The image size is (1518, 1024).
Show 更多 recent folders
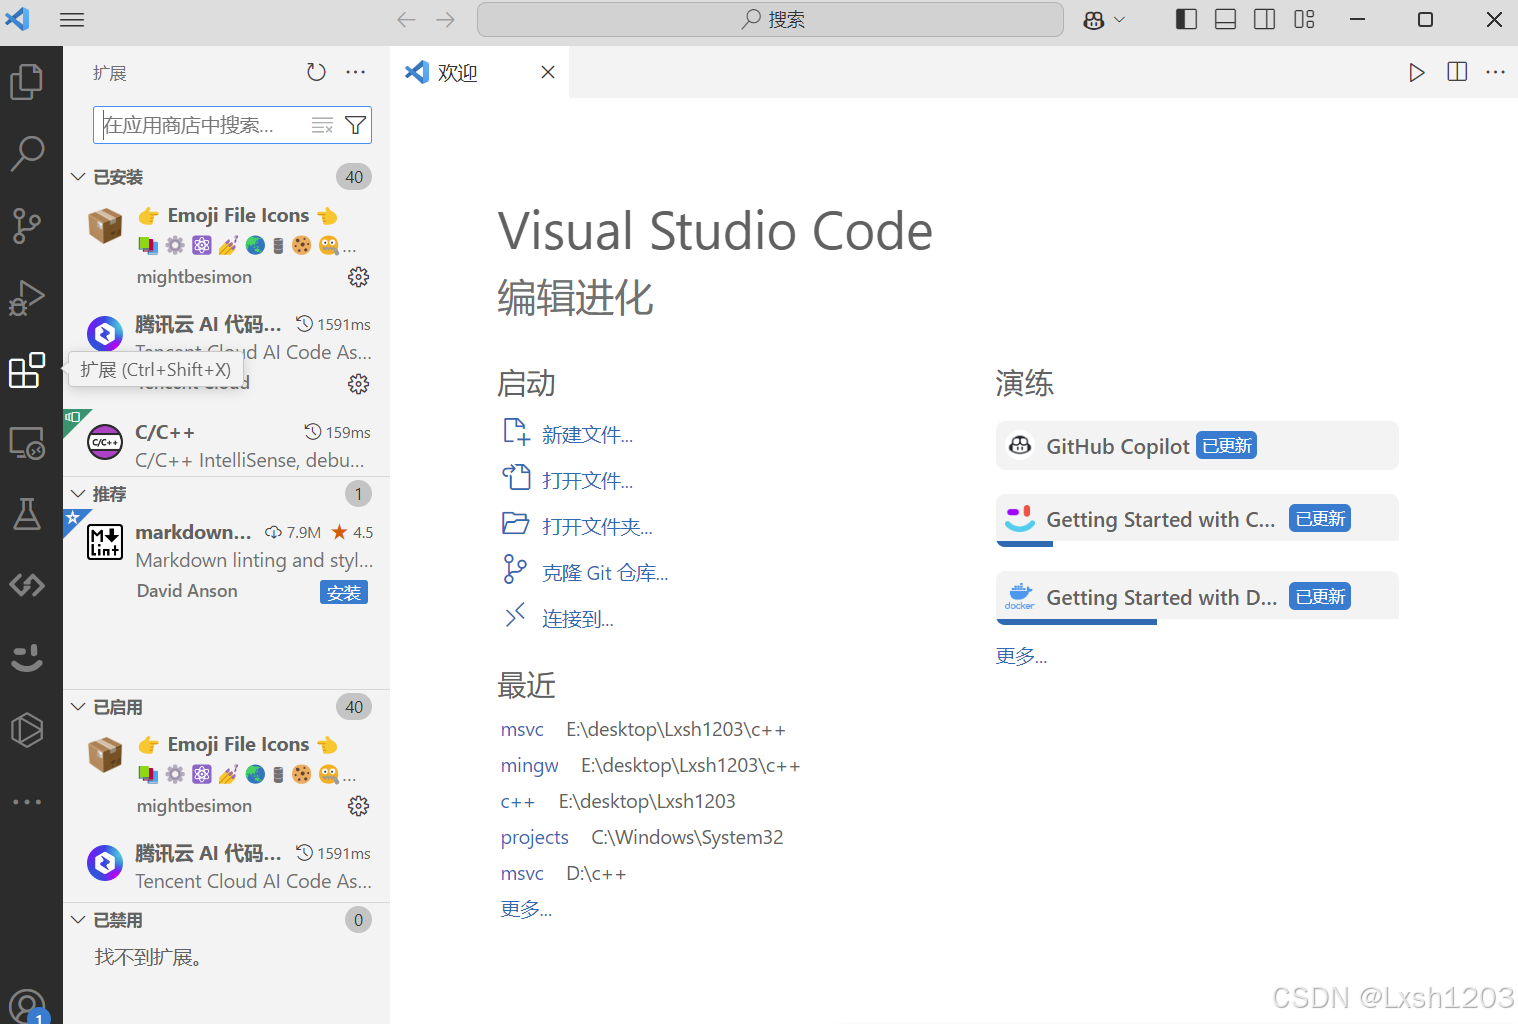pyautogui.click(x=526, y=909)
